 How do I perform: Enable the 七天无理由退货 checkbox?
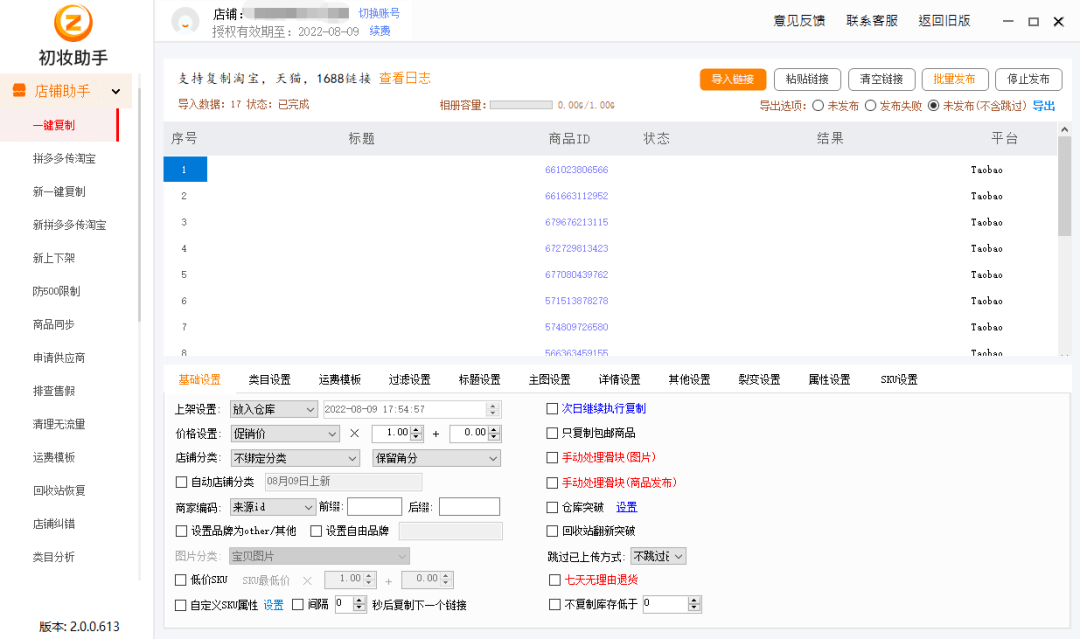click(x=554, y=580)
